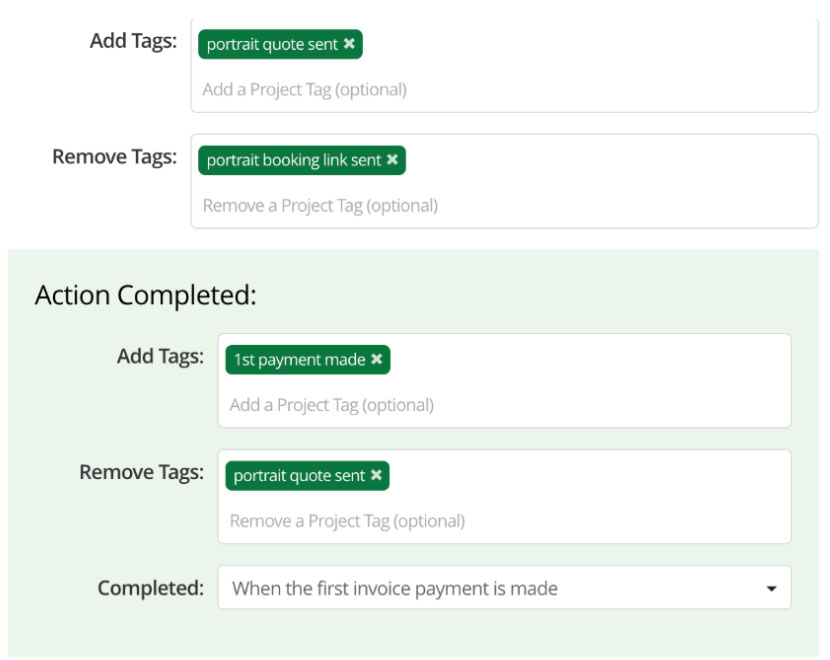Click 'portrait quote sent' chip in lower Remove Tags
This screenshot has height=660, width=830.
[299, 475]
